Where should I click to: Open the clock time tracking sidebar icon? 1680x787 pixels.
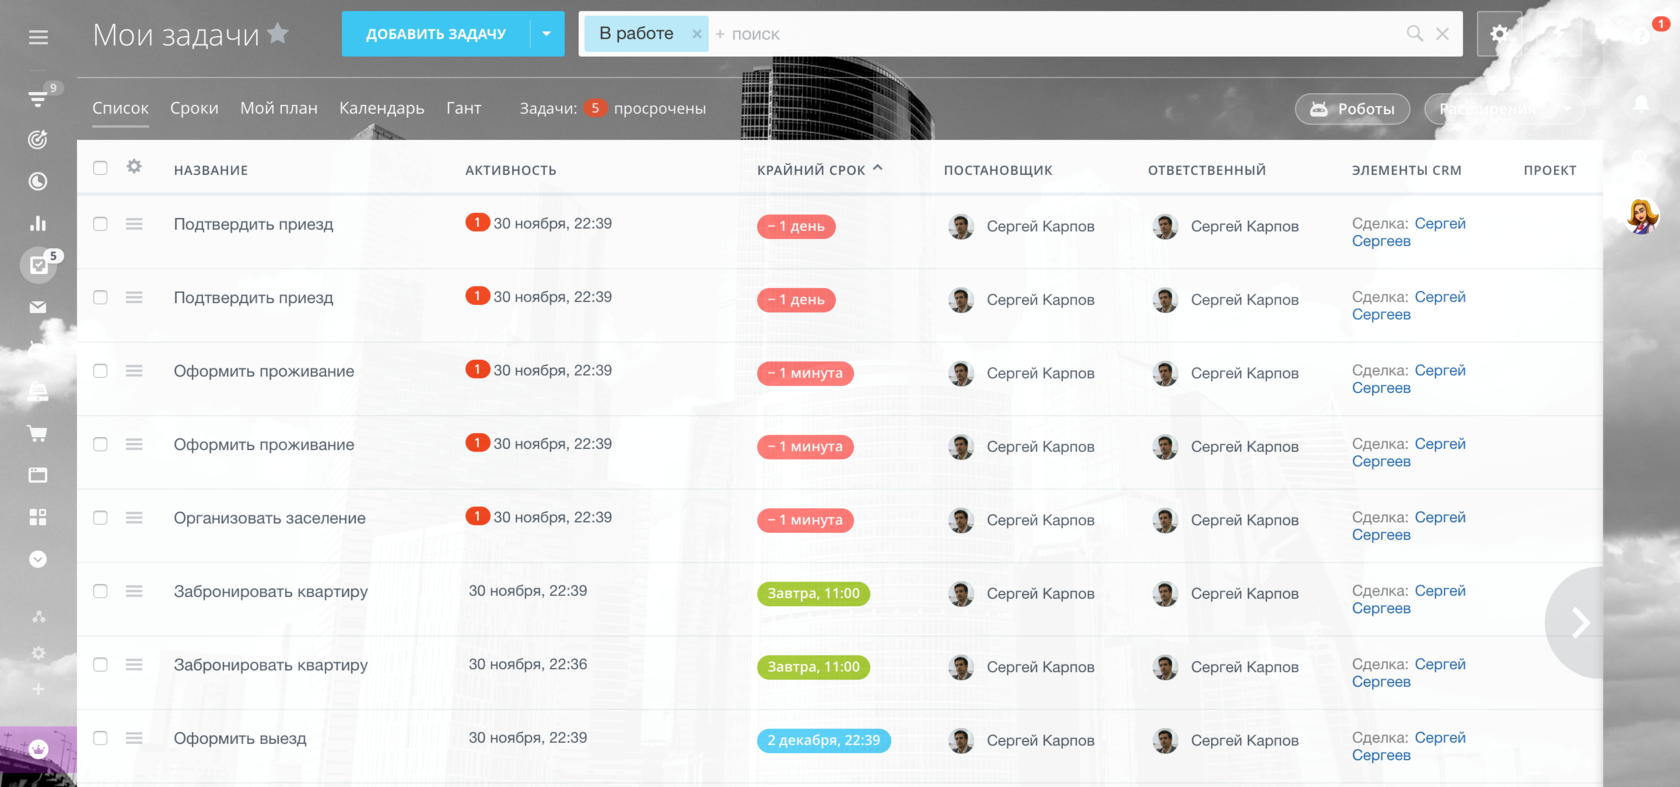[38, 182]
